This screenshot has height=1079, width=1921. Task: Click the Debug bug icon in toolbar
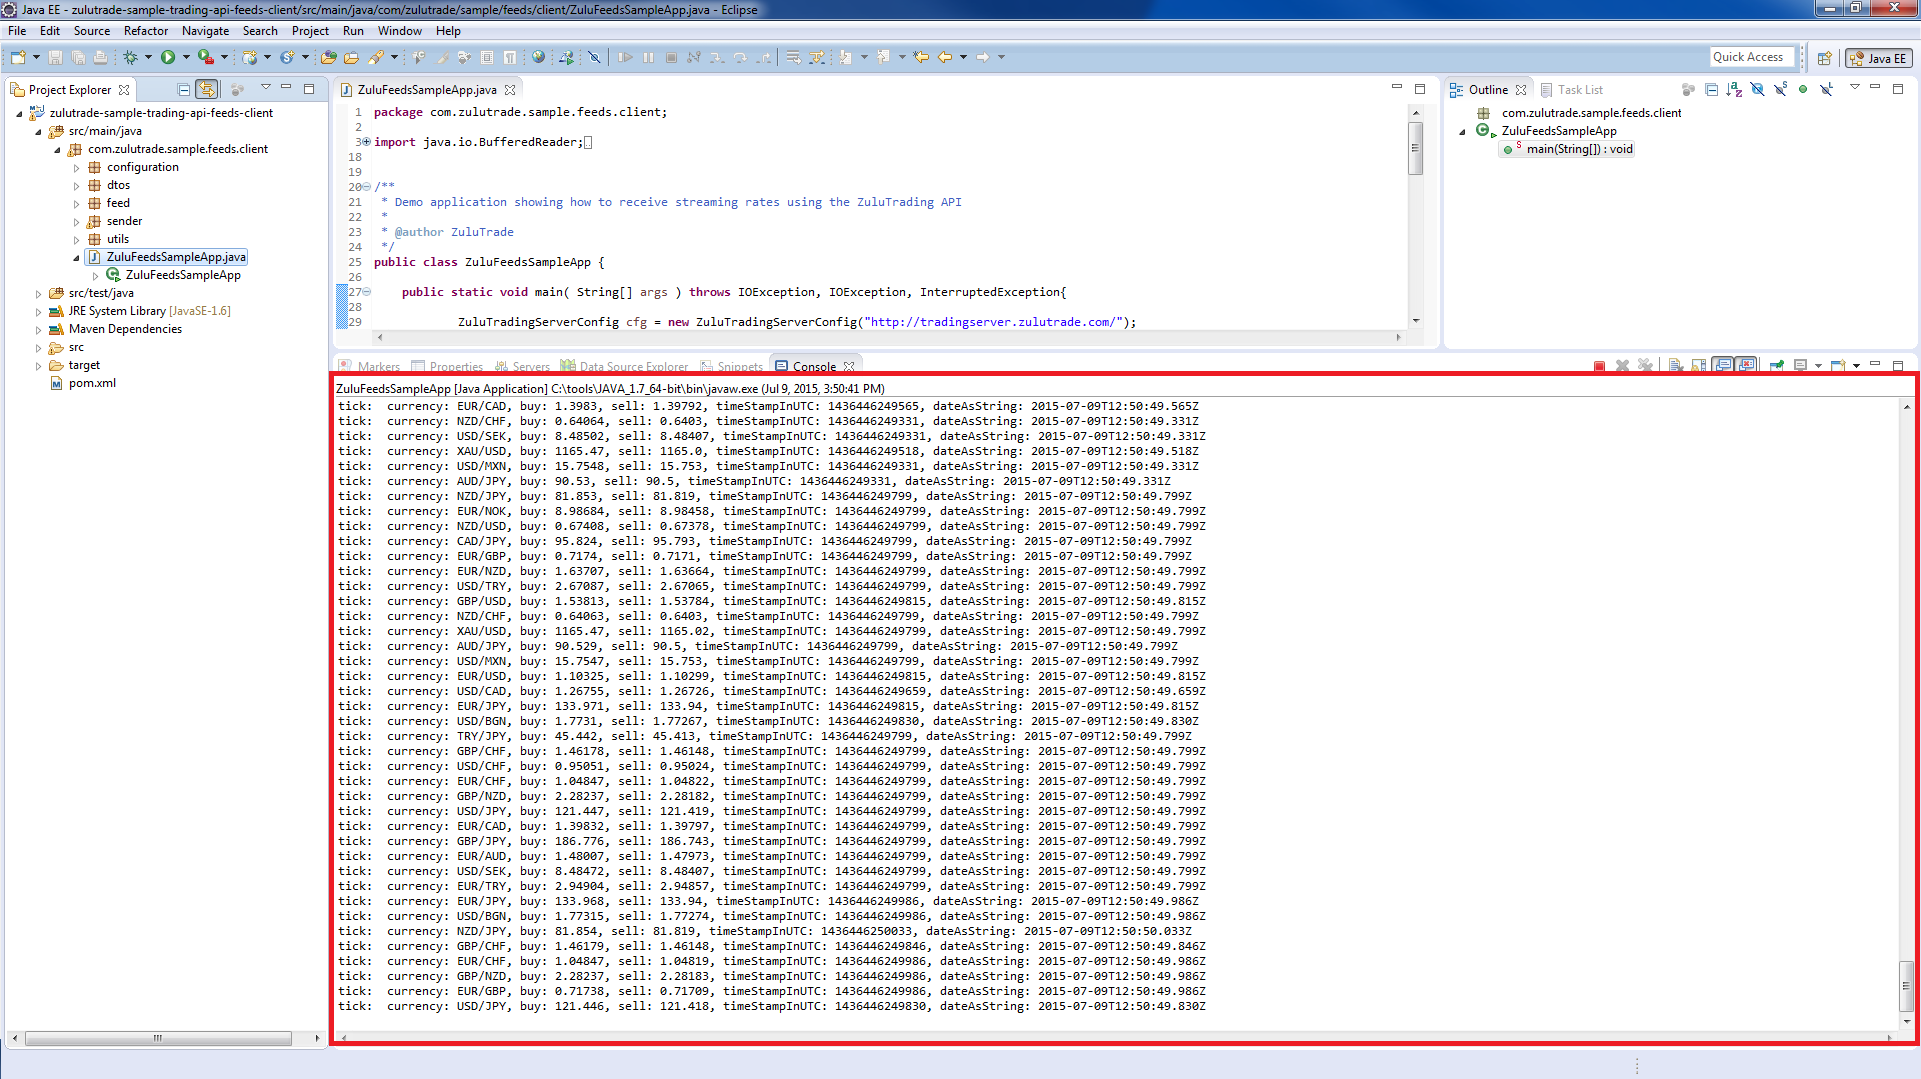tap(130, 58)
